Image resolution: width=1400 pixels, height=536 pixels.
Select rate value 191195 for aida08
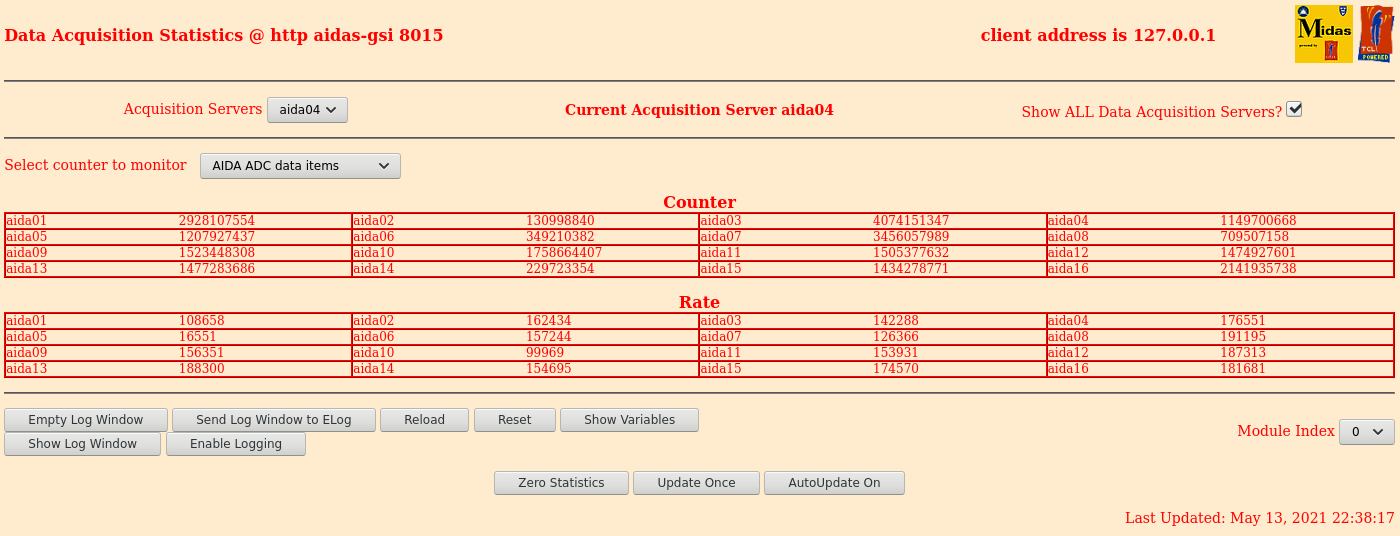pyautogui.click(x=1243, y=337)
